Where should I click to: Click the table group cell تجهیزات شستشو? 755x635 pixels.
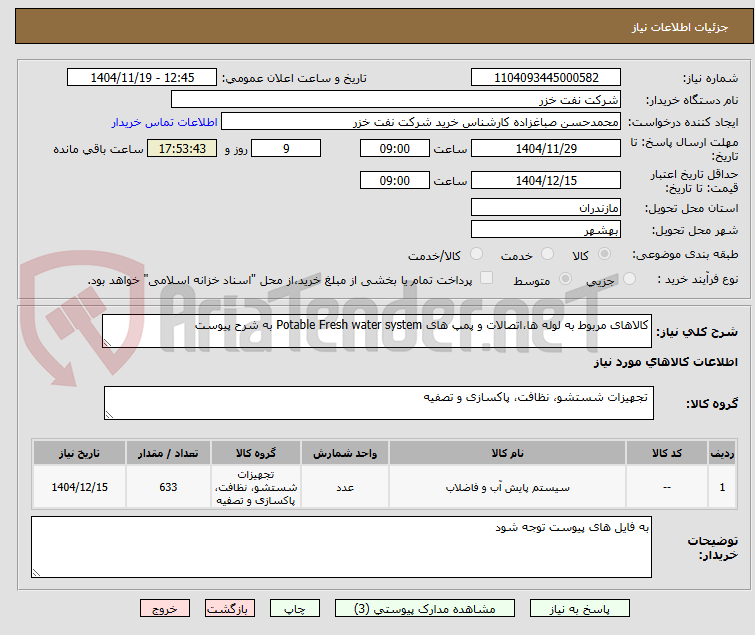(256, 487)
